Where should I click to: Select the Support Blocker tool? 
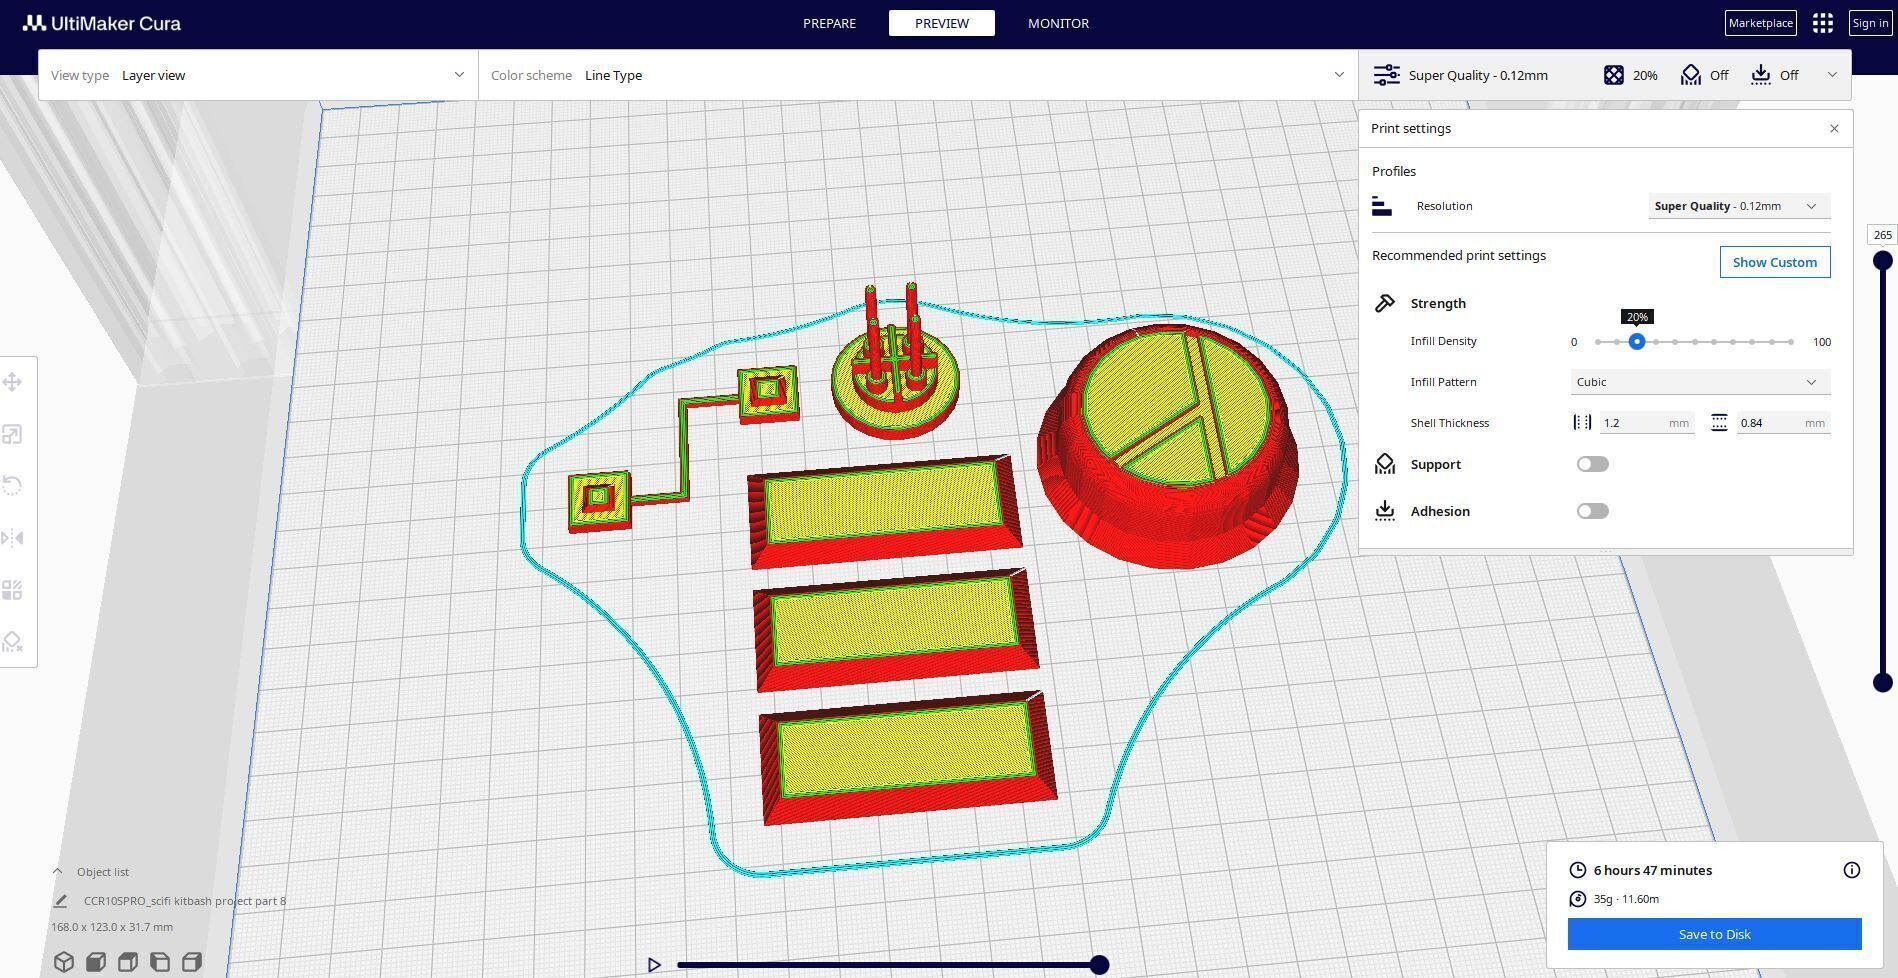[x=12, y=642]
